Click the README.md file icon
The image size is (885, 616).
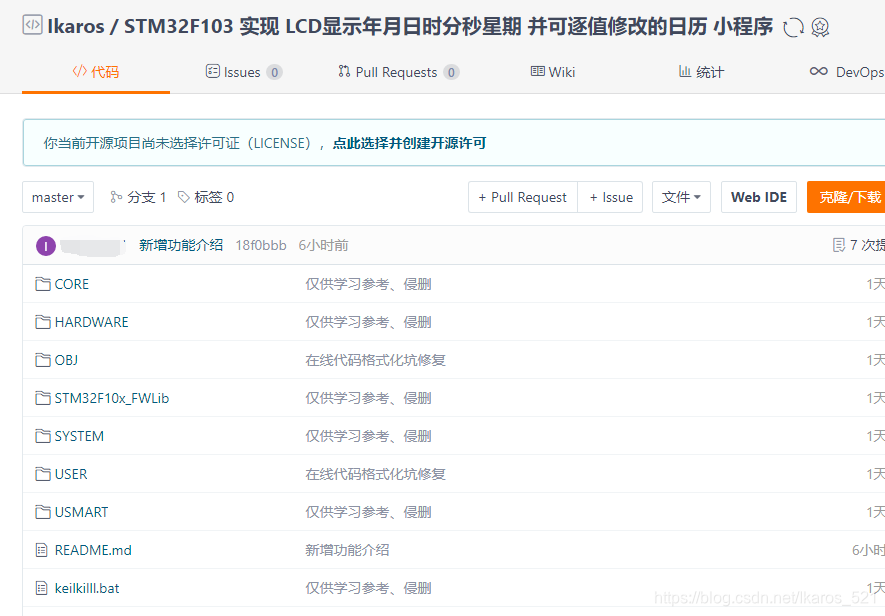pyautogui.click(x=42, y=550)
